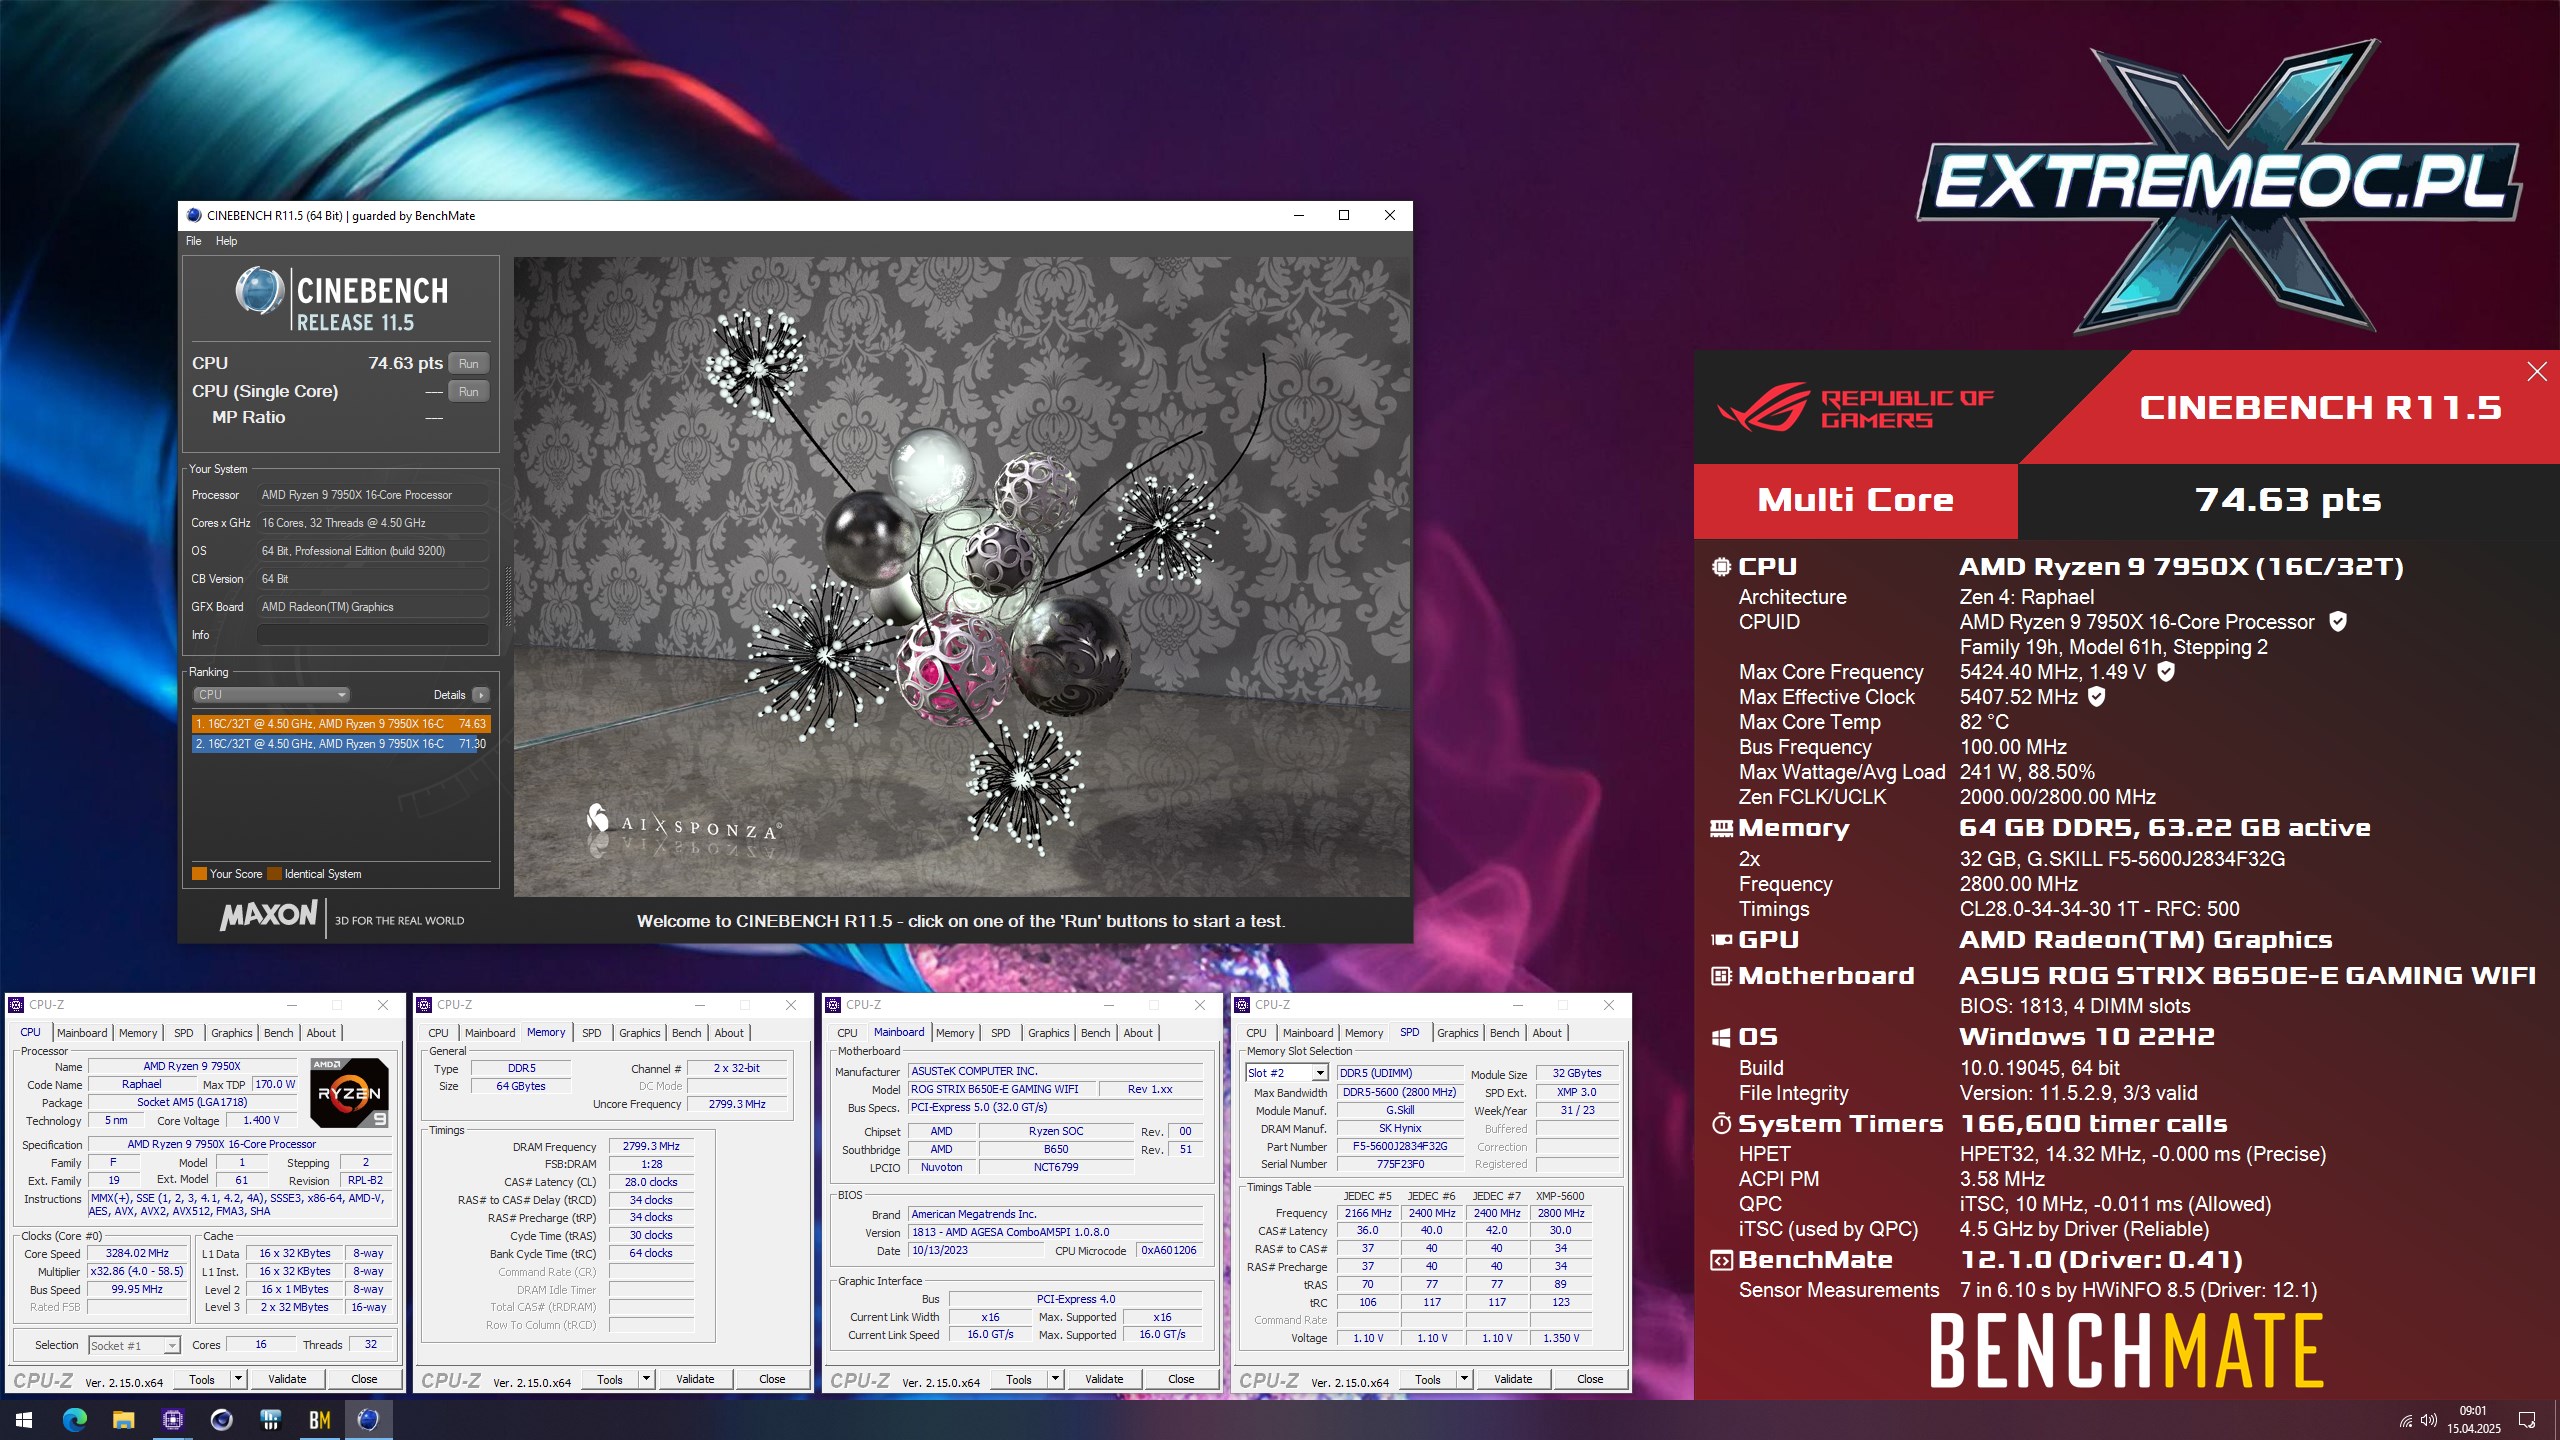Open the CPU ranking dropdown in Cinebench
The height and width of the screenshot is (1440, 2560).
(x=270, y=695)
